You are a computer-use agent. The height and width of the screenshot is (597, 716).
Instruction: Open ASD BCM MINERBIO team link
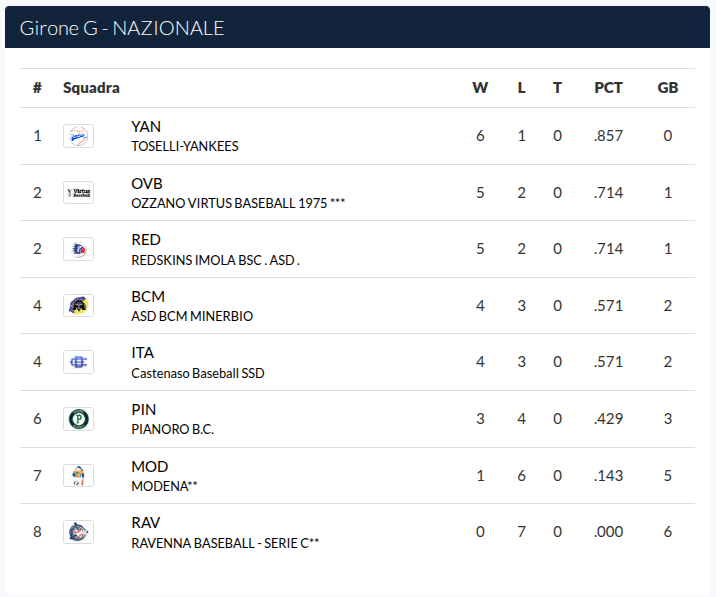pos(192,316)
